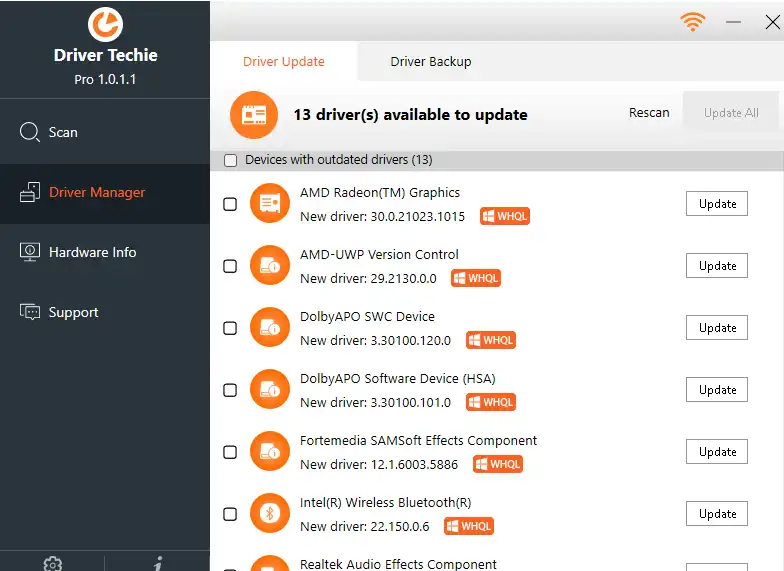Click the AMD Radeon Graphics device icon
The height and width of the screenshot is (571, 784).
(x=269, y=204)
